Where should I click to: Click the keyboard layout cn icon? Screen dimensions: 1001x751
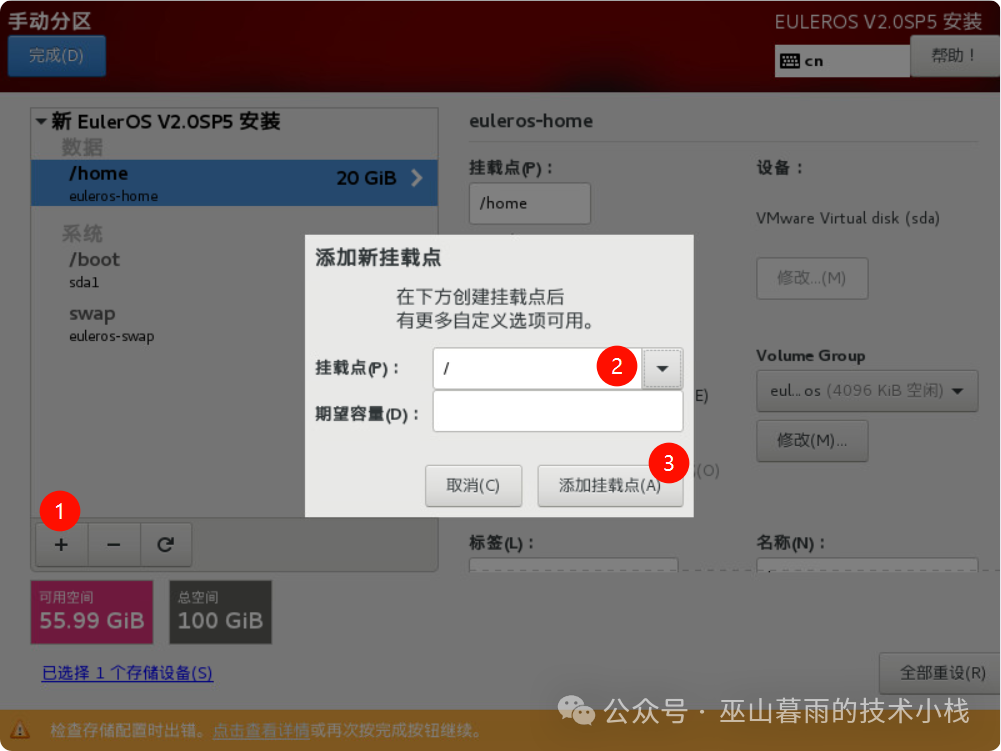click(x=790, y=61)
